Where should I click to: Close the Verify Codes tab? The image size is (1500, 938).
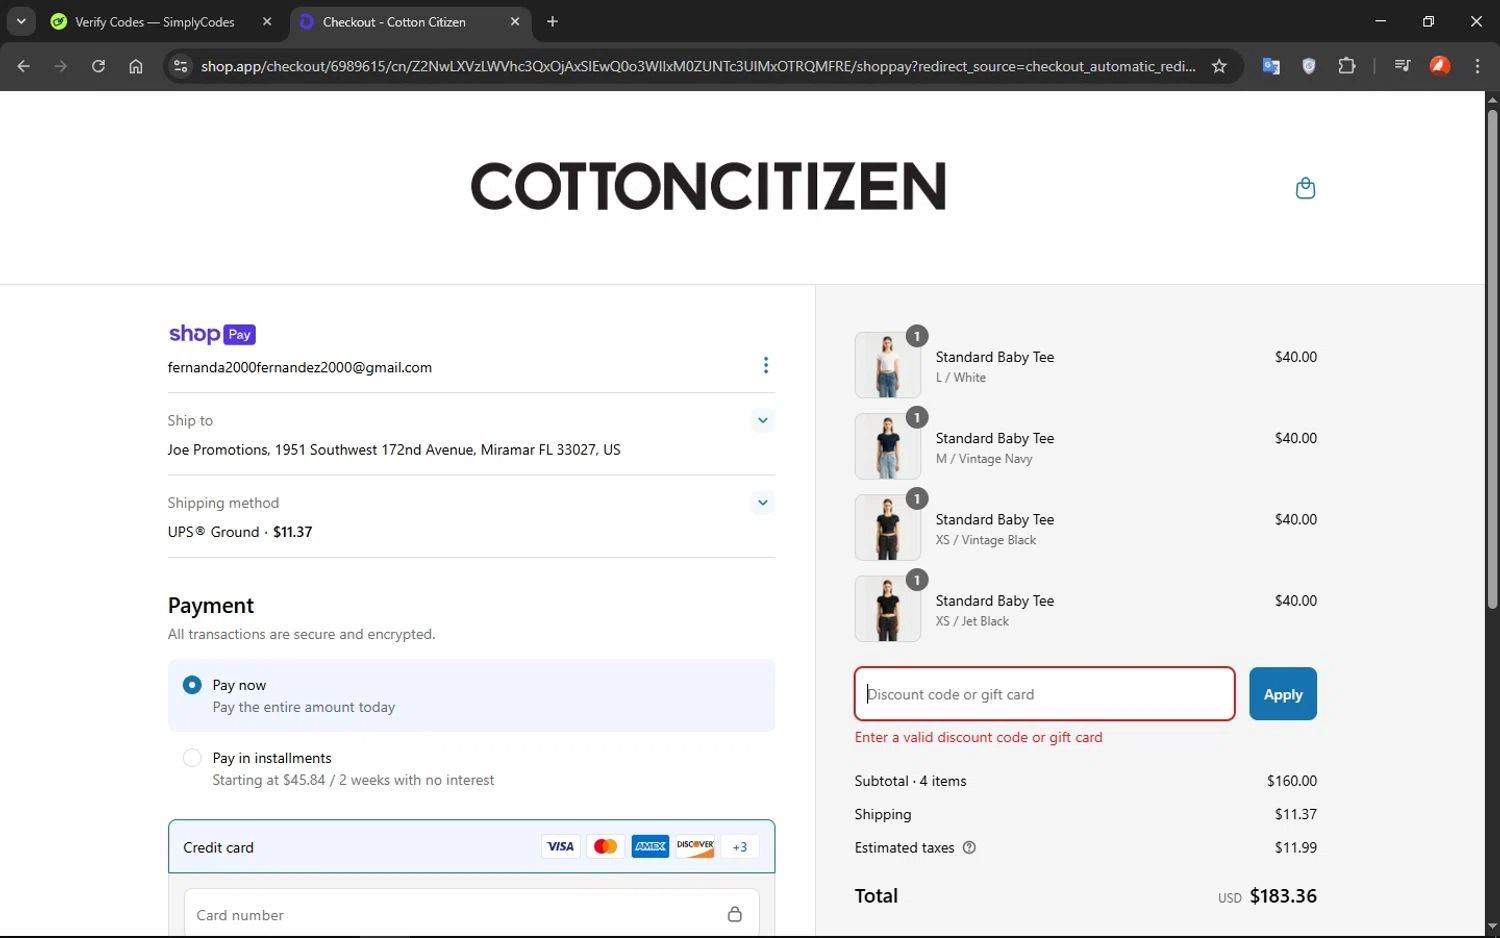(267, 21)
